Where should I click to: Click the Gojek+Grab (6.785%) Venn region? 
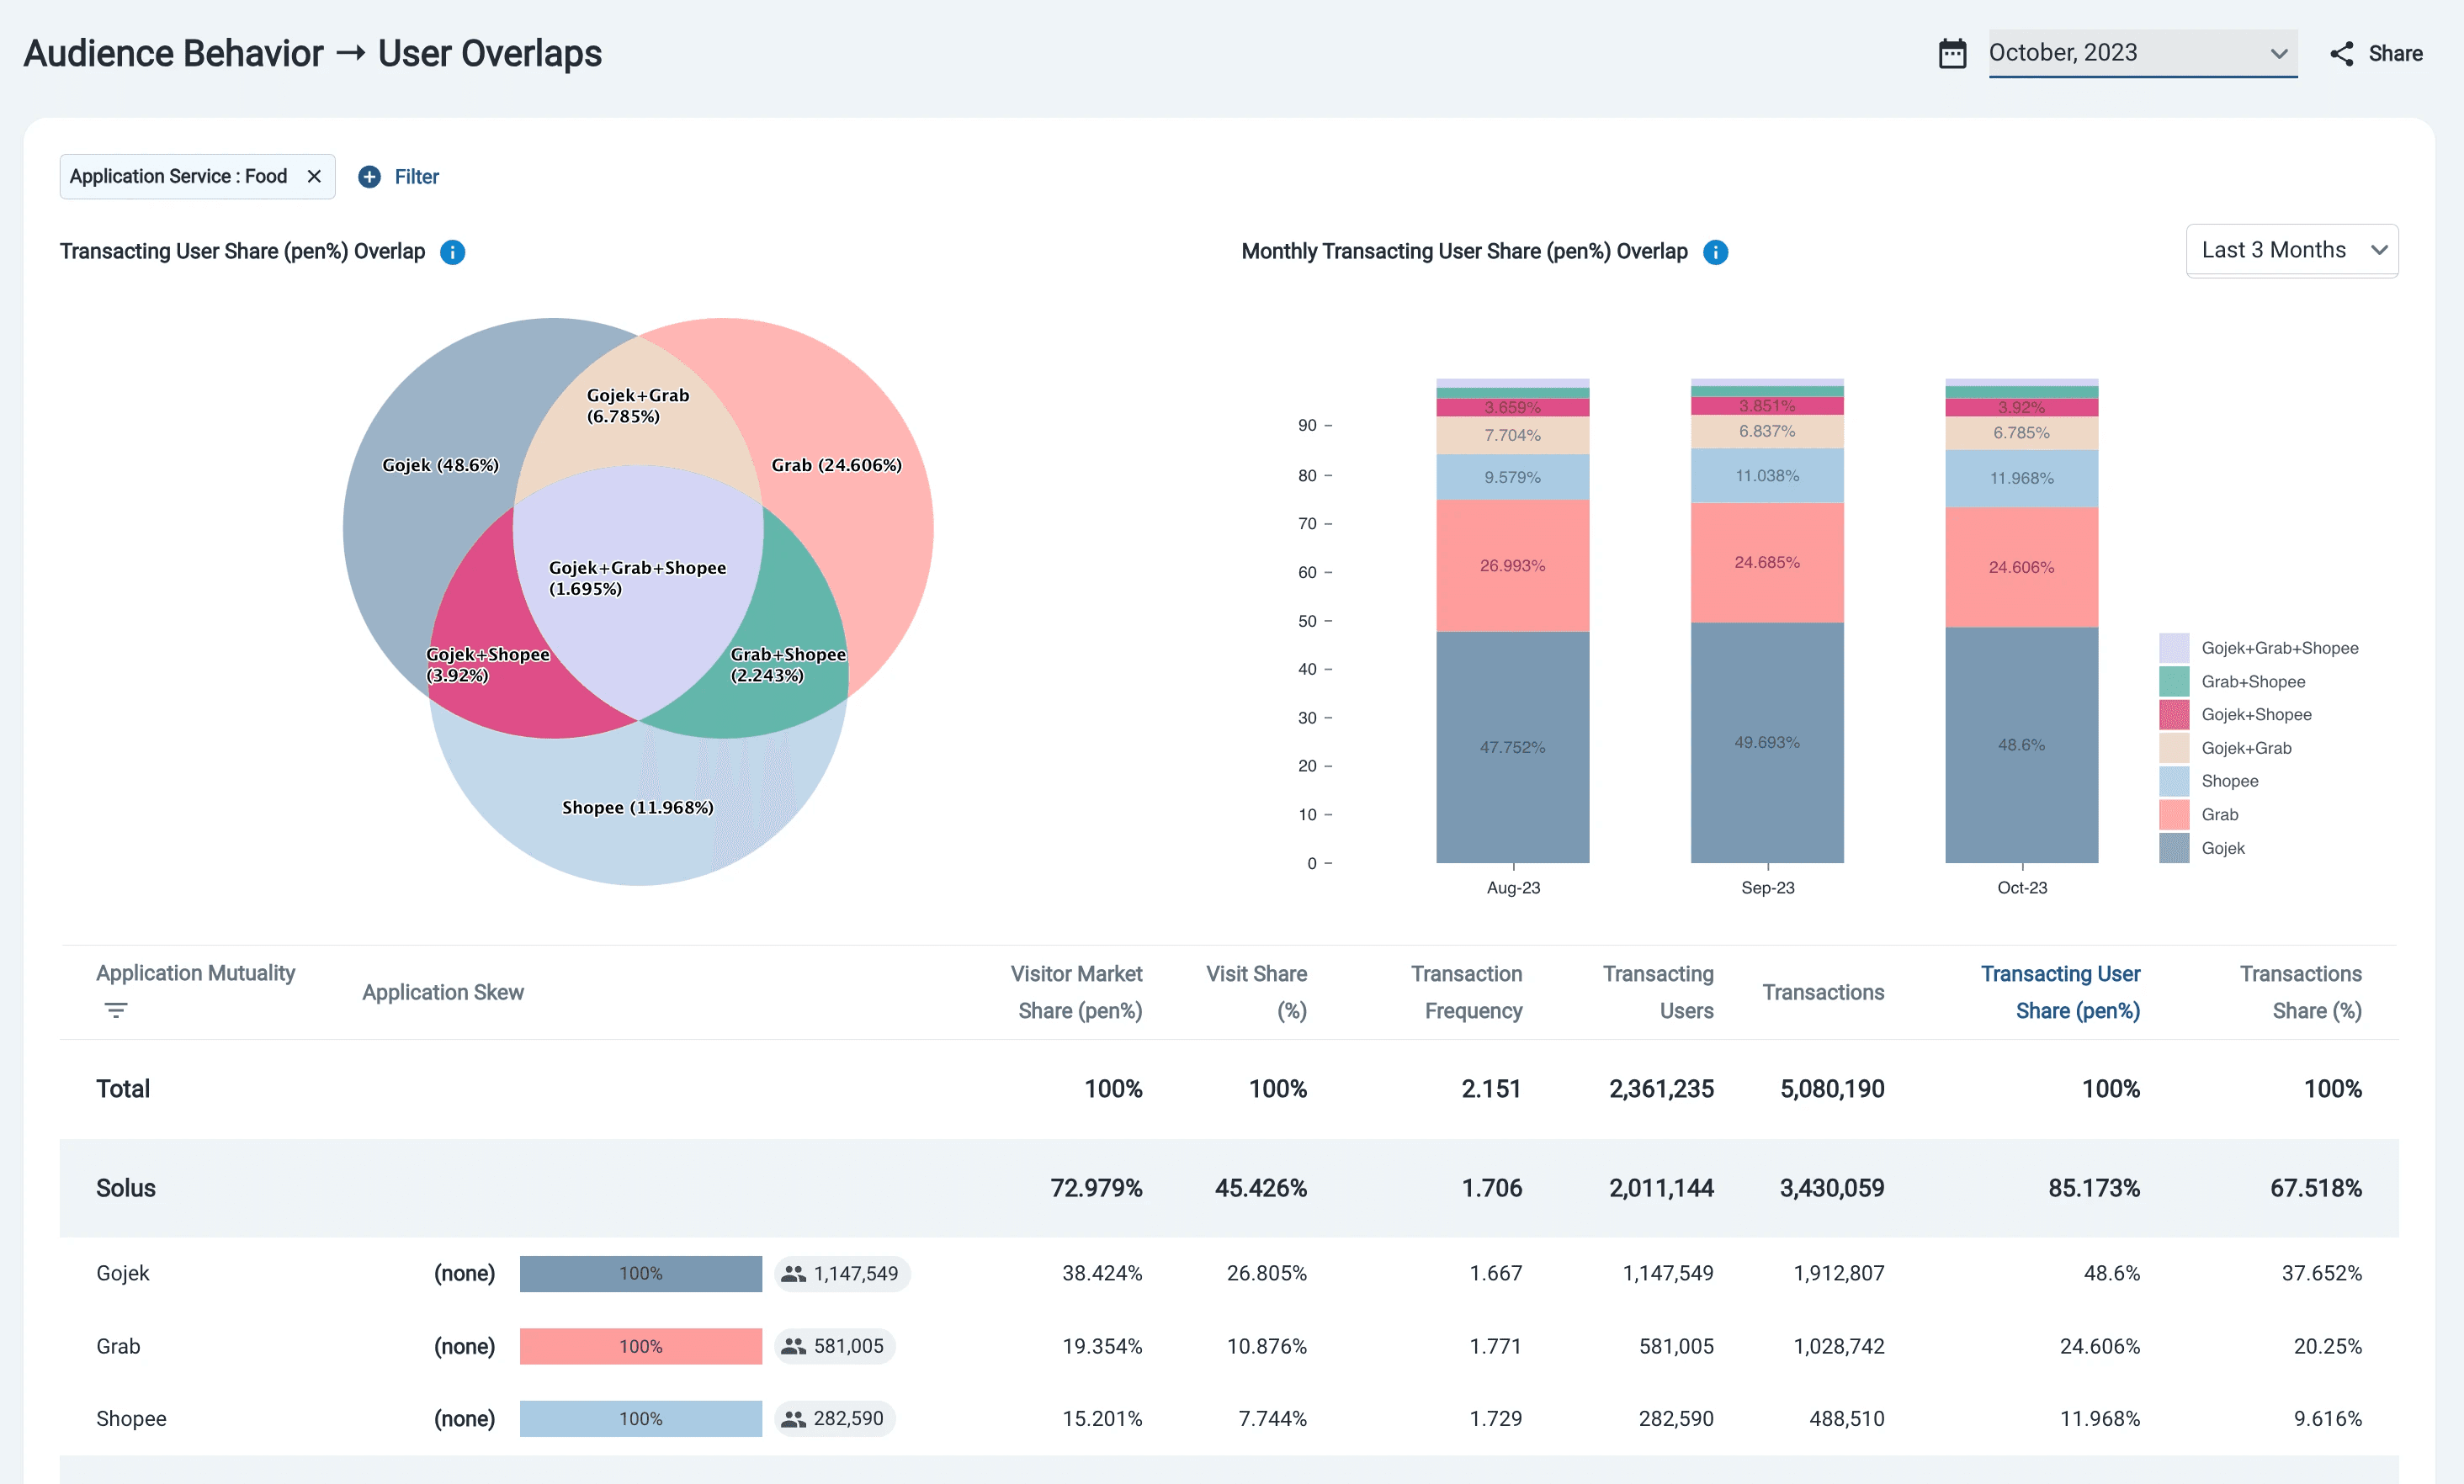638,420
